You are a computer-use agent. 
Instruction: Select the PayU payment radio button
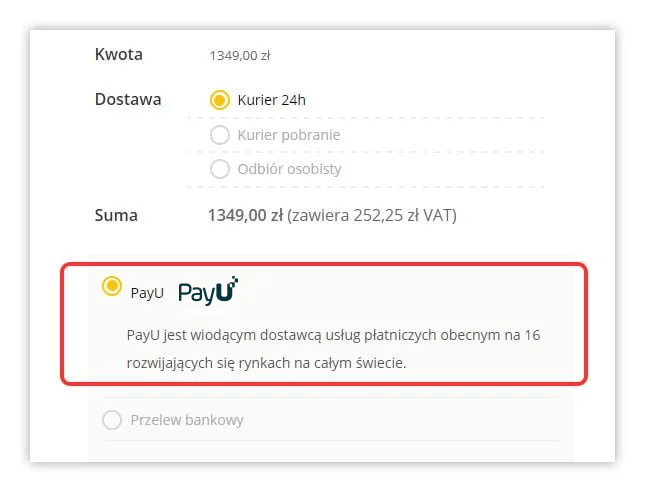tap(112, 287)
